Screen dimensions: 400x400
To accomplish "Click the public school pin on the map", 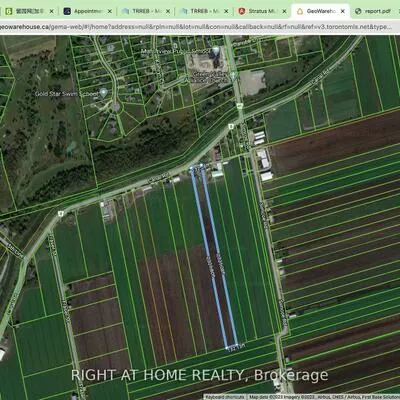I will [x=216, y=51].
